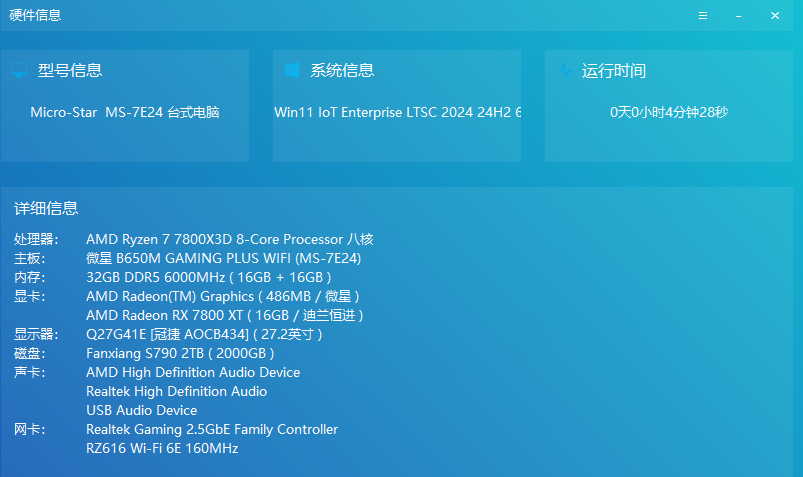Select AMD Ryzen 7 7800X3D processor line
The width and height of the screenshot is (803, 477).
coord(229,239)
